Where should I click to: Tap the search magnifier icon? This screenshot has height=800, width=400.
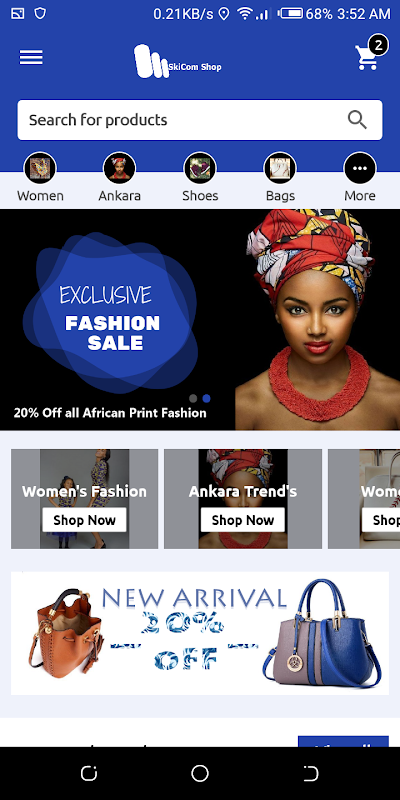[x=357, y=120]
